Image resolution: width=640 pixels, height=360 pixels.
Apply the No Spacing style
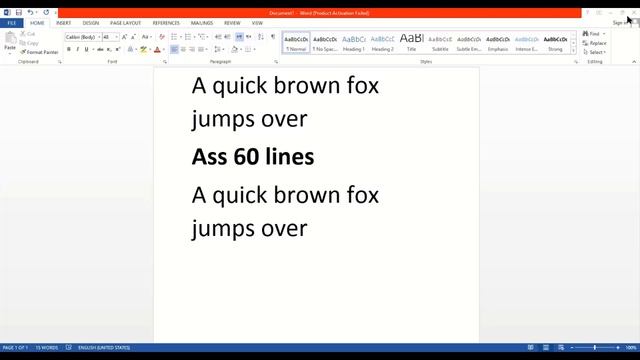pyautogui.click(x=325, y=43)
